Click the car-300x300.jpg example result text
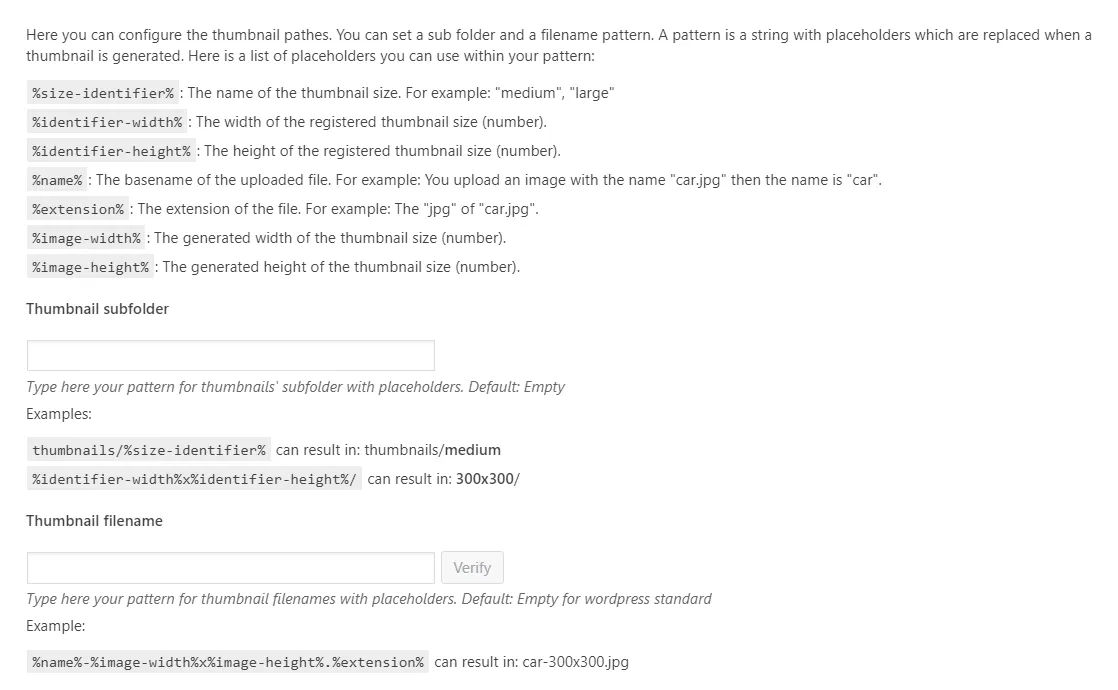Image resolution: width=1118 pixels, height=690 pixels. pyautogui.click(x=574, y=661)
